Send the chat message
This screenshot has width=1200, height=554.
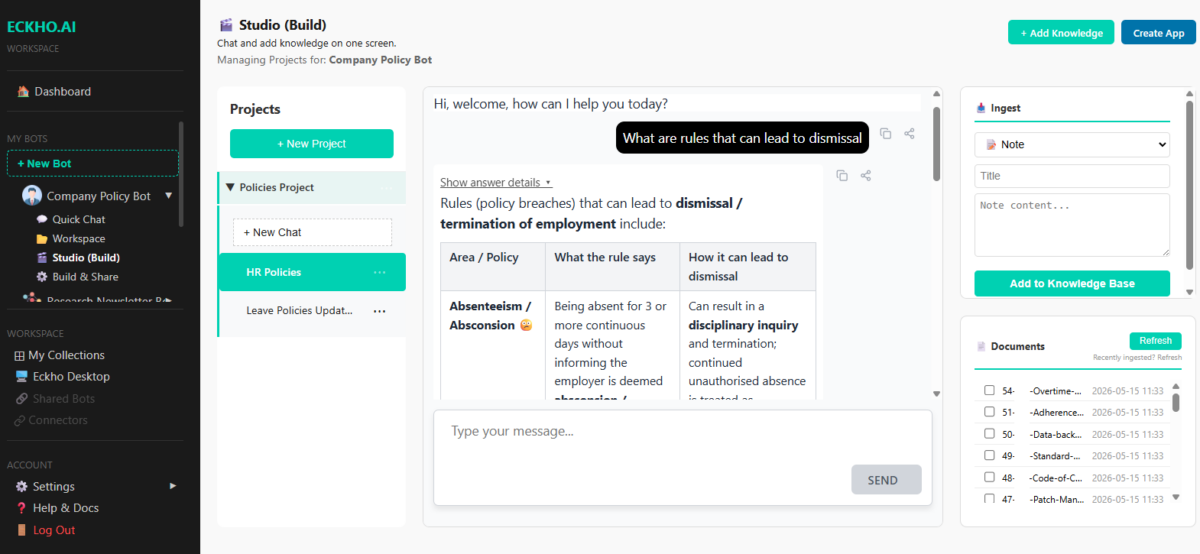(x=886, y=480)
